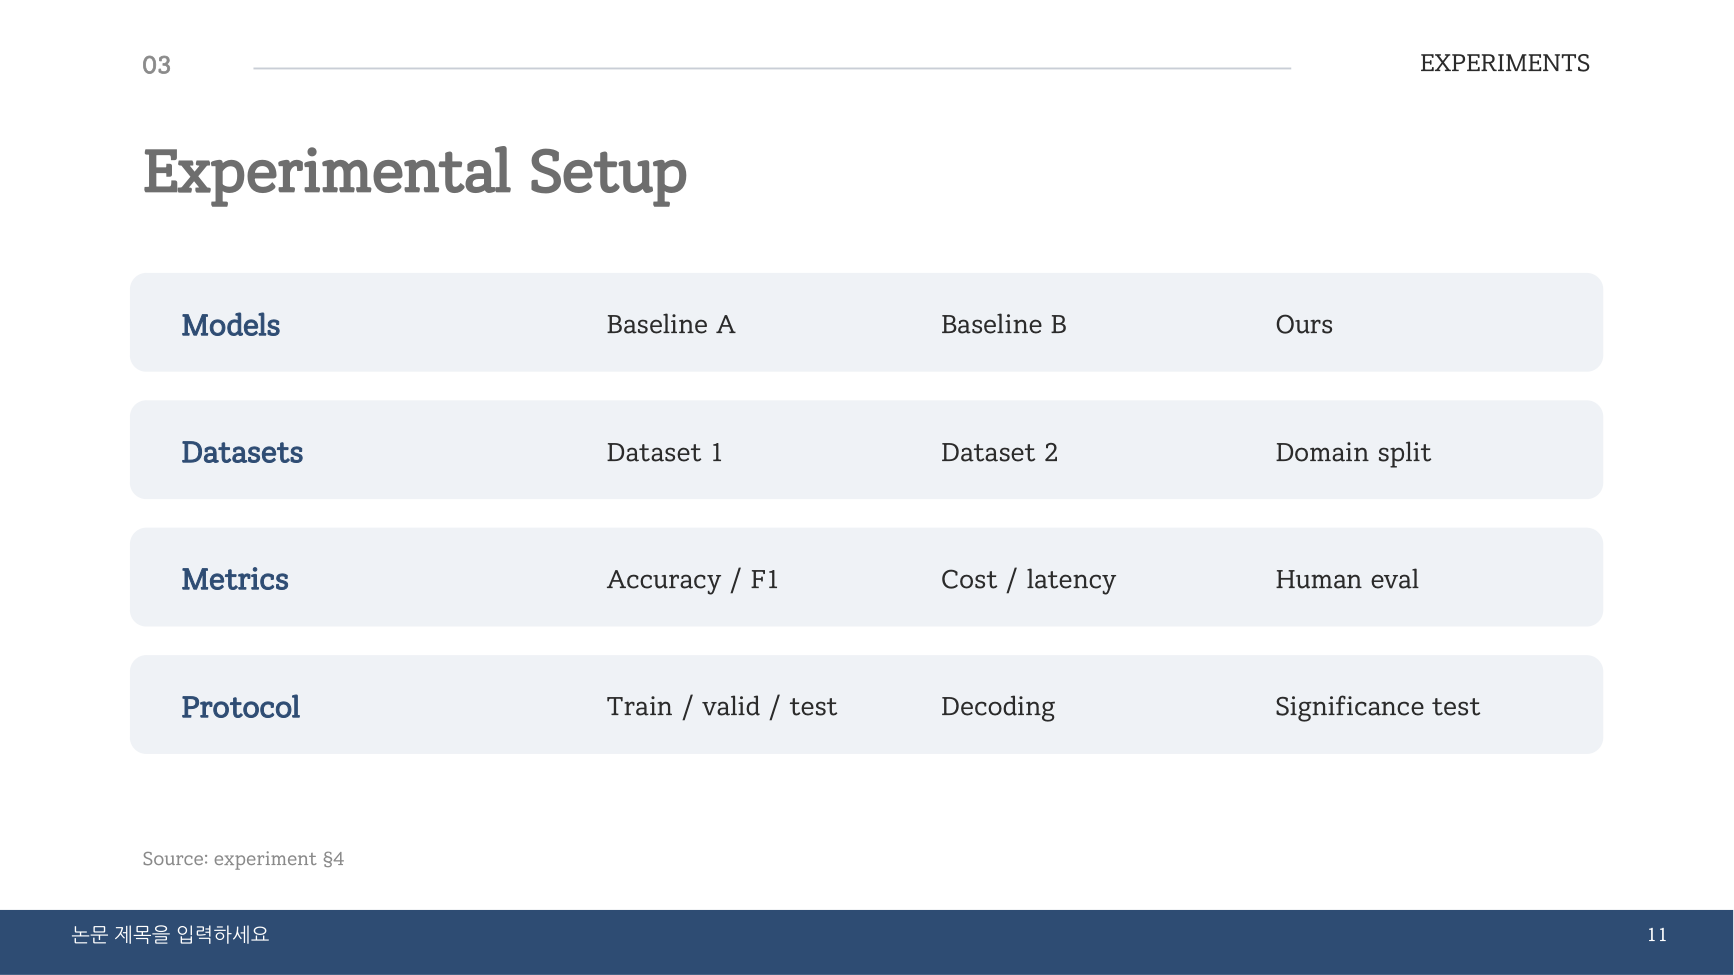Click the Protocol row heading

click(240, 707)
